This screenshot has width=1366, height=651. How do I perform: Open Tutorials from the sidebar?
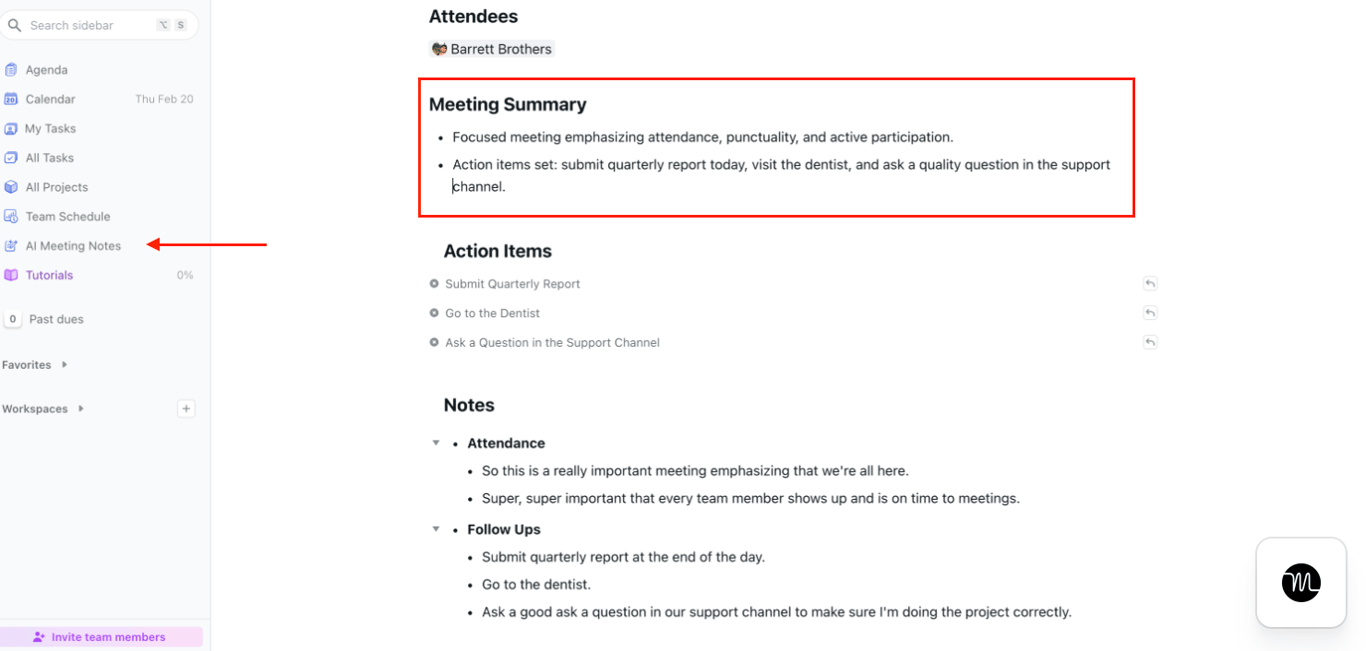(51, 275)
